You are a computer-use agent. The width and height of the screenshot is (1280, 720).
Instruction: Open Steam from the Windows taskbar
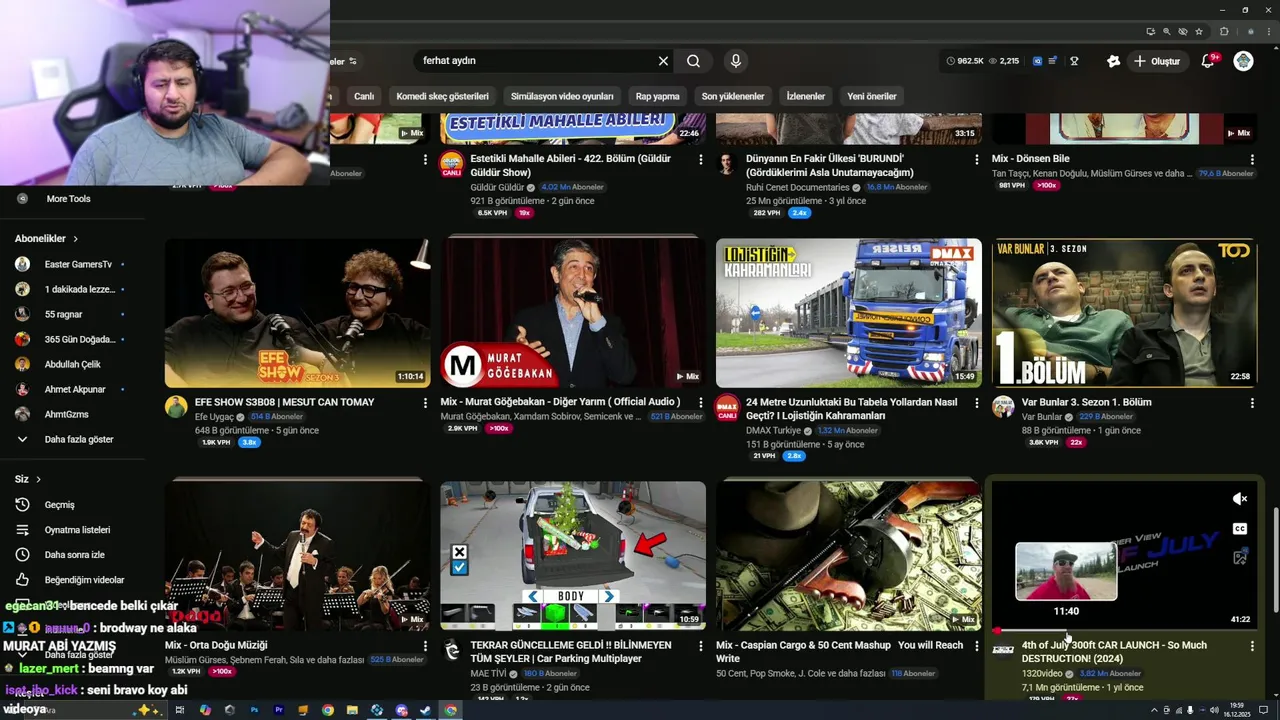click(x=426, y=710)
